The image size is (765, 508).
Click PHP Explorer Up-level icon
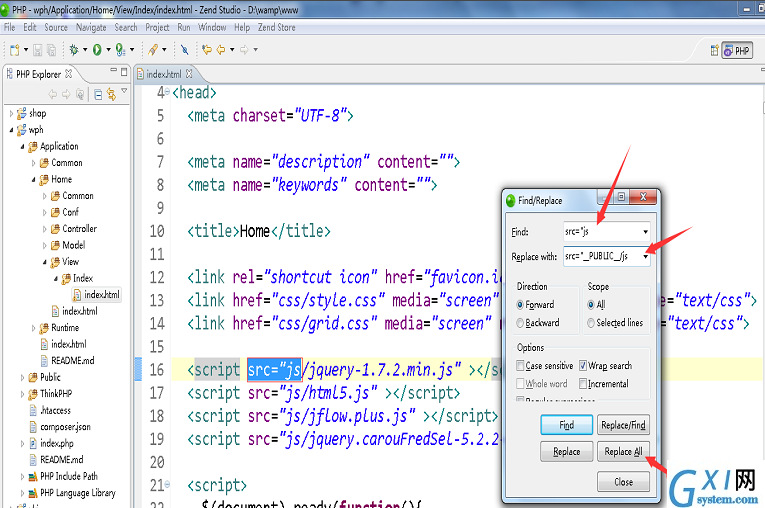pyautogui.click(x=80, y=94)
